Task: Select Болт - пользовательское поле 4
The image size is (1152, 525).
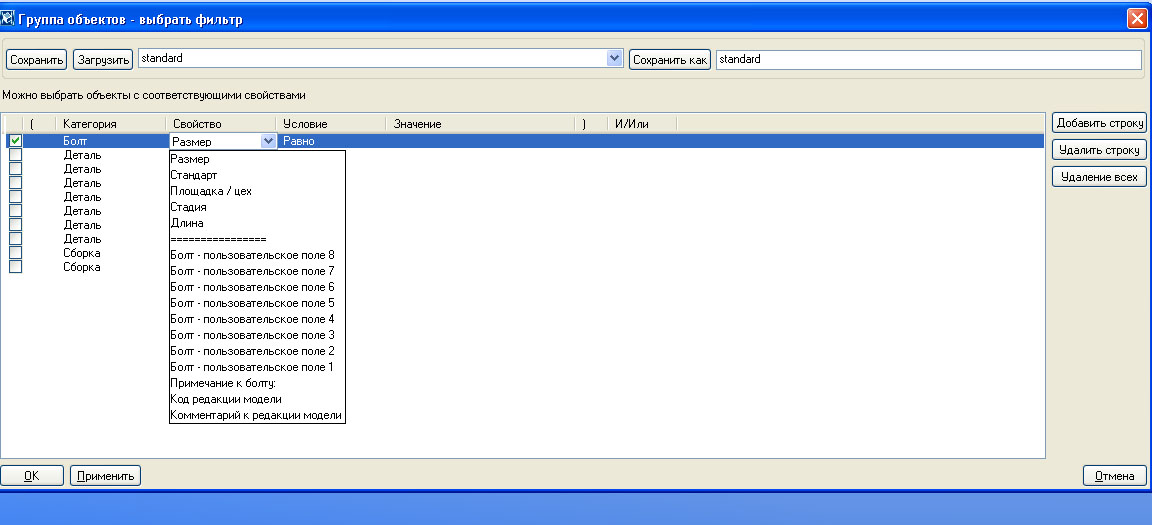Action: coord(257,319)
